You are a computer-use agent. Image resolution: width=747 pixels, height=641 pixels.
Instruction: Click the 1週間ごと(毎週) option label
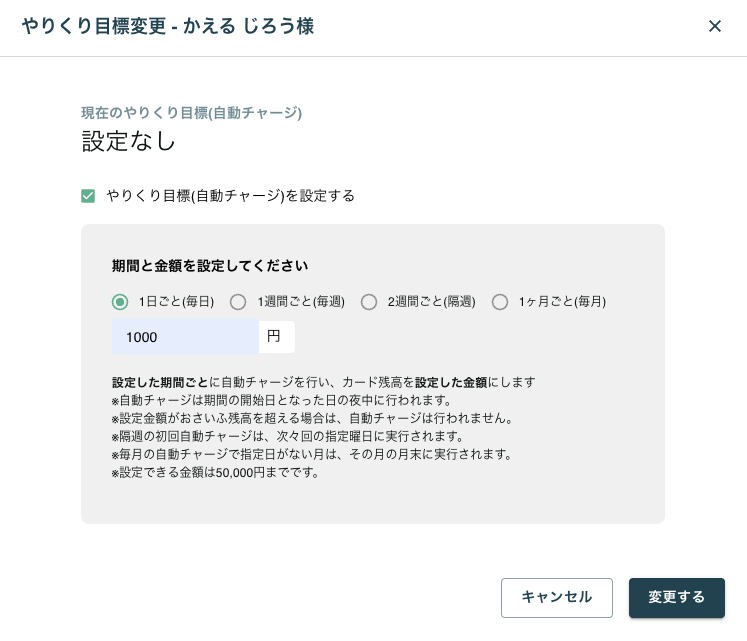click(x=300, y=302)
